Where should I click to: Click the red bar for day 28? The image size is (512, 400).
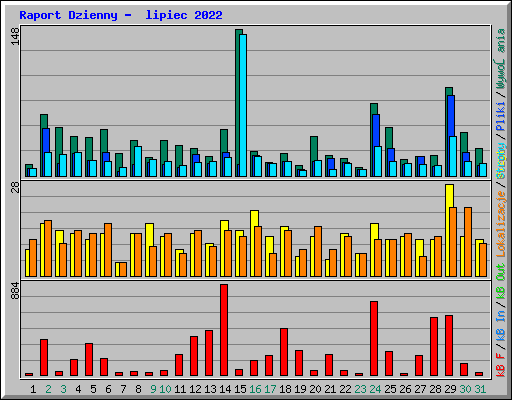[434, 347]
